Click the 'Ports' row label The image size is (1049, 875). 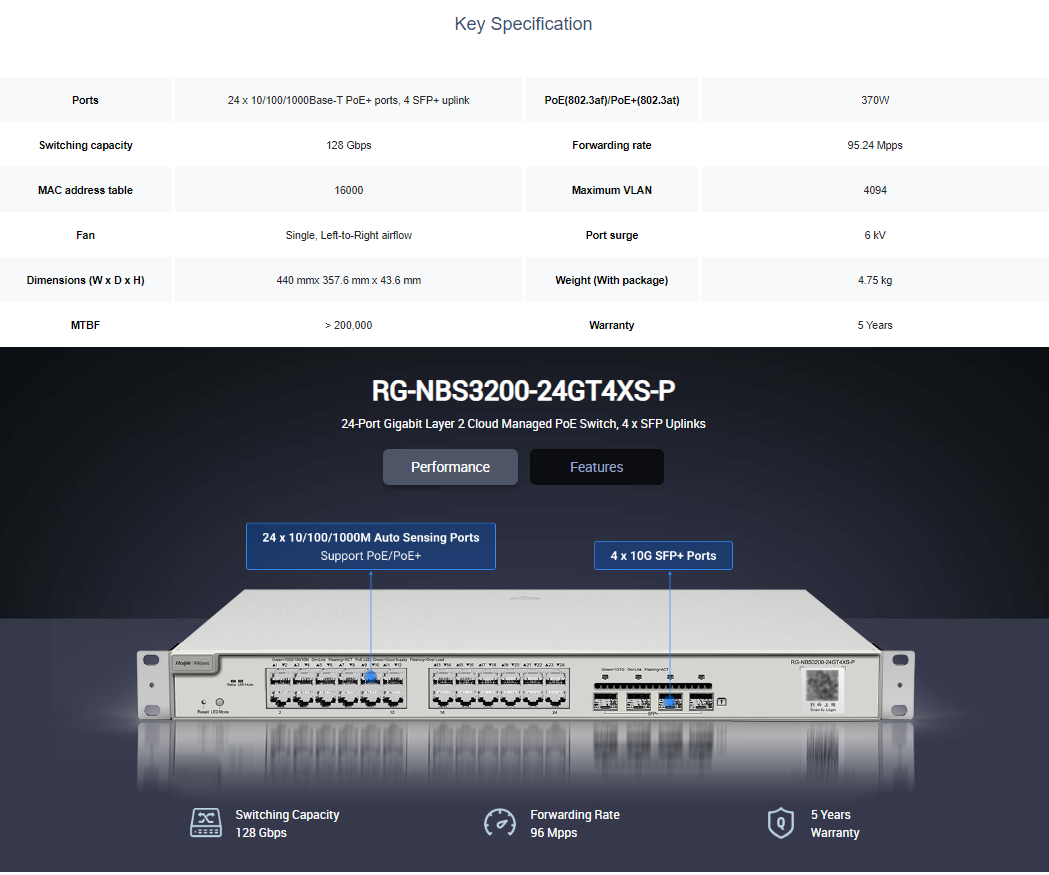click(x=85, y=100)
